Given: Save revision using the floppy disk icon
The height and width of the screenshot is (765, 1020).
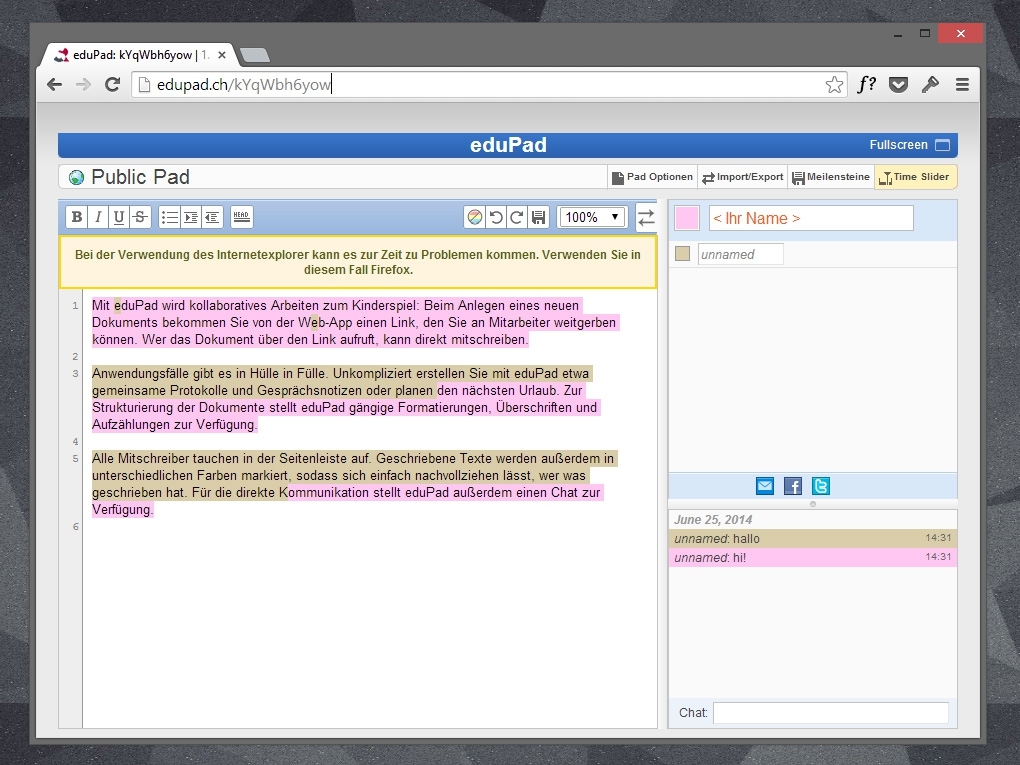Looking at the screenshot, I should [x=538, y=217].
